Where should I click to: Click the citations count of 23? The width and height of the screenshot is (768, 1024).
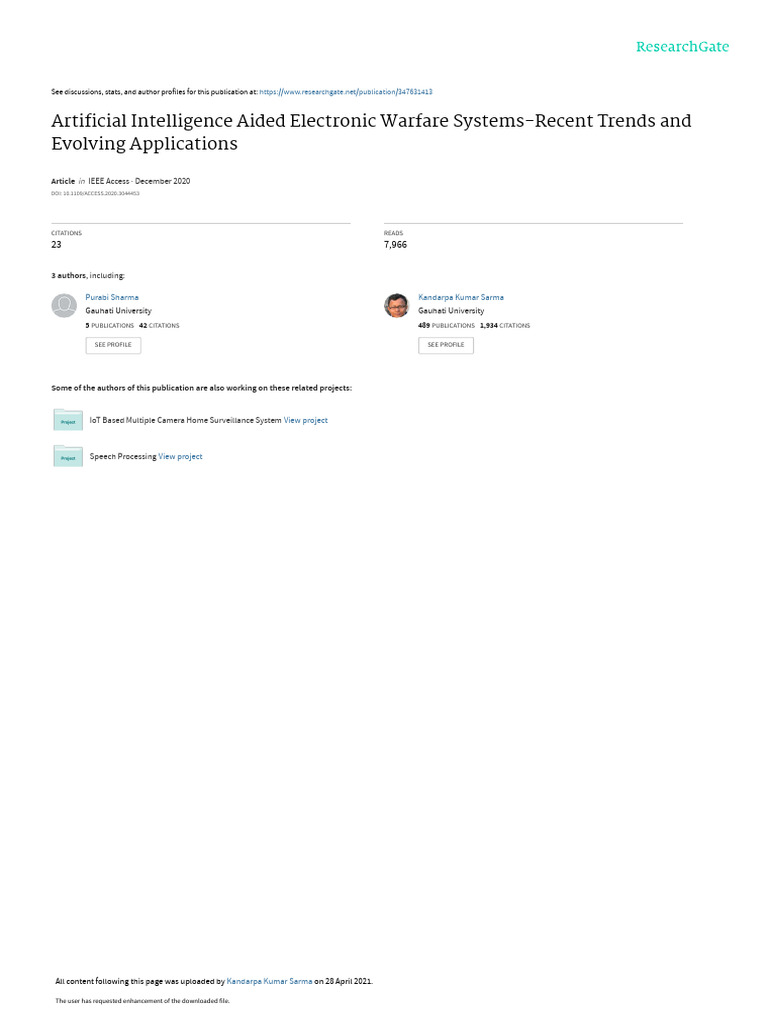tap(57, 244)
